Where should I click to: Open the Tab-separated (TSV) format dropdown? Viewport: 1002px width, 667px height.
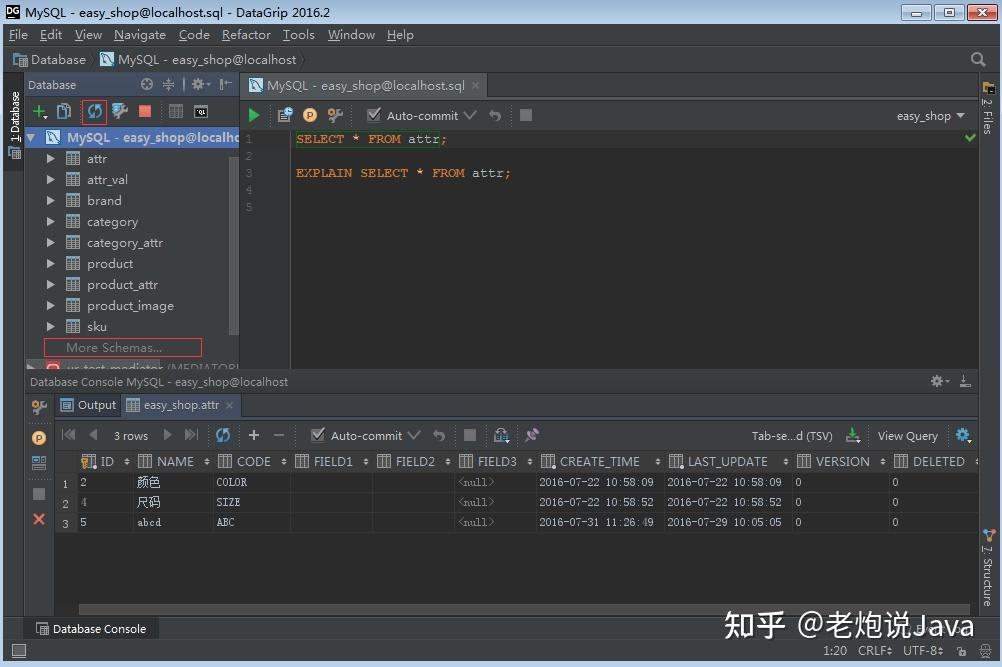tap(793, 435)
